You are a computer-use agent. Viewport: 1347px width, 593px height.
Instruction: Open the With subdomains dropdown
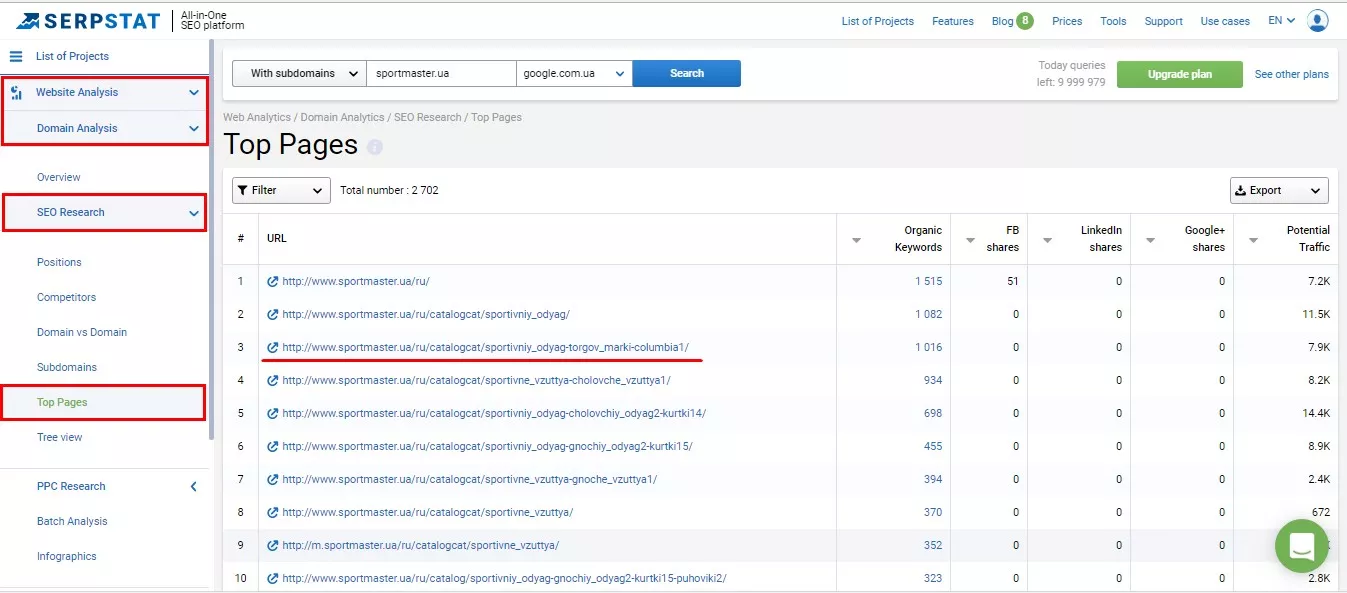pos(299,73)
